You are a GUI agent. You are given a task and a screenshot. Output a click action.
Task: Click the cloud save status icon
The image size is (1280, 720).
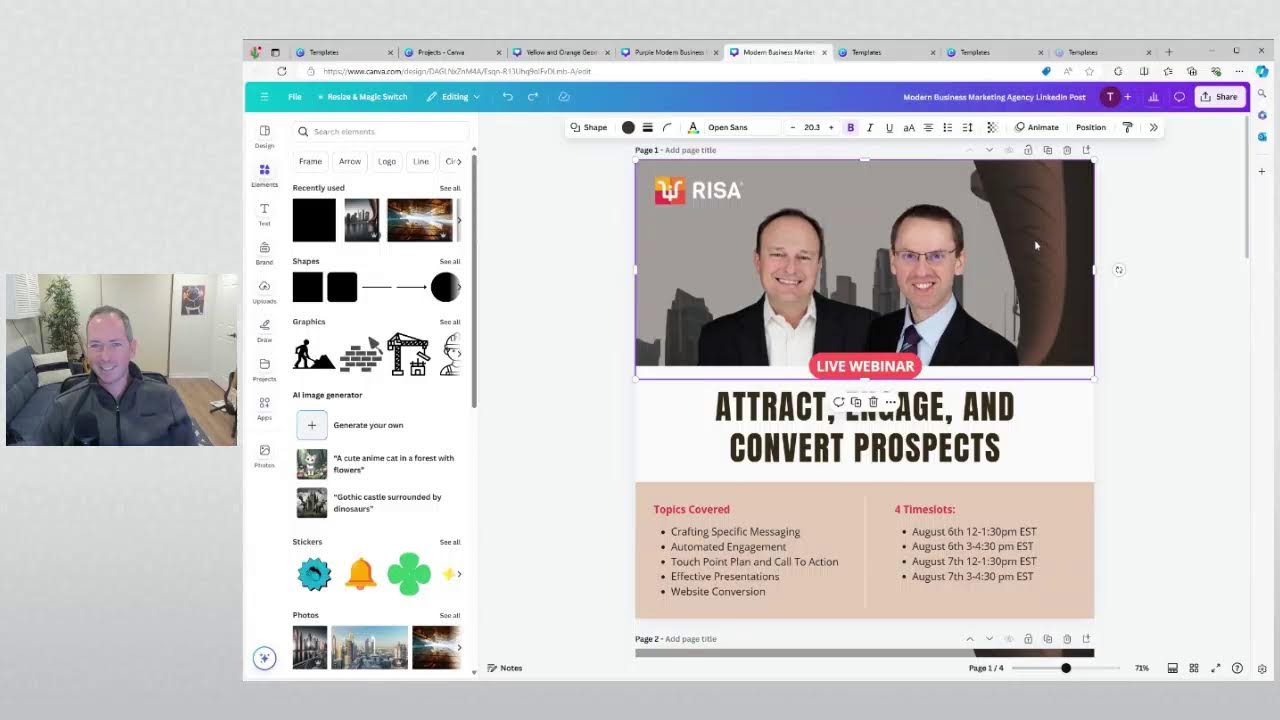pyautogui.click(x=564, y=97)
